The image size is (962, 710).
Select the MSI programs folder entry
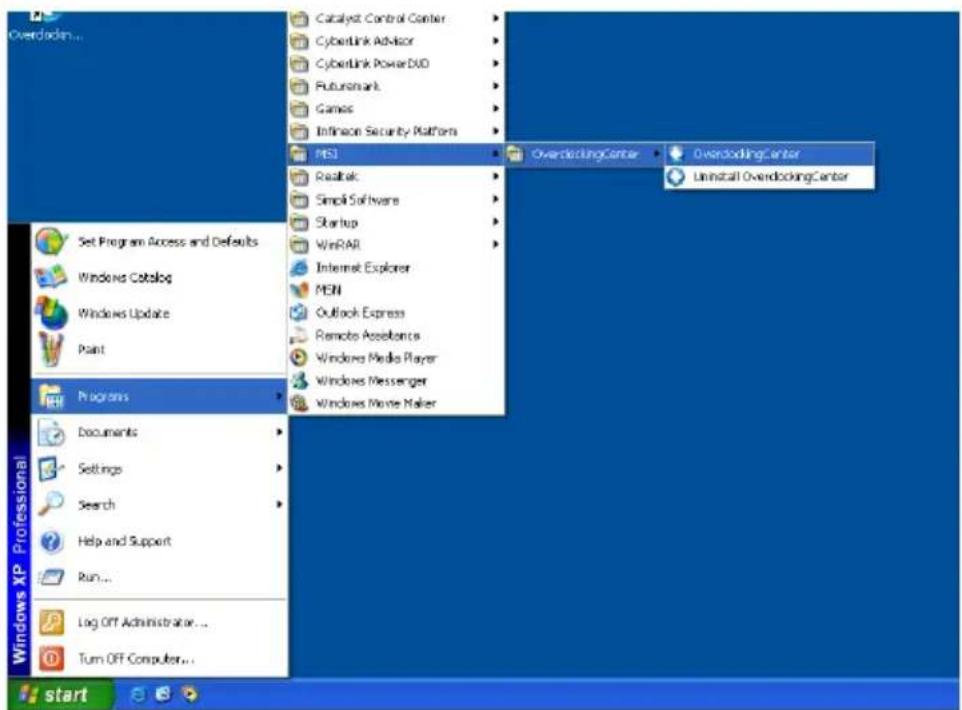(396, 154)
